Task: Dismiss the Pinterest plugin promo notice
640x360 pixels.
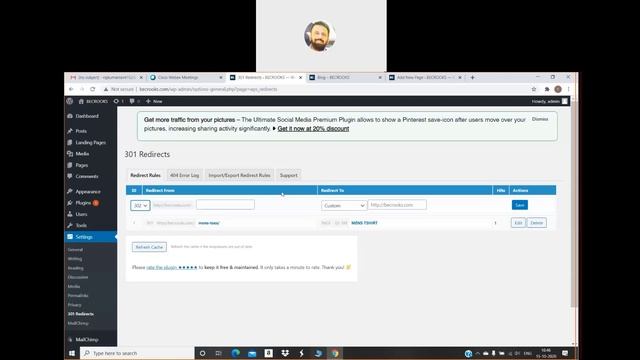Action: [540, 119]
